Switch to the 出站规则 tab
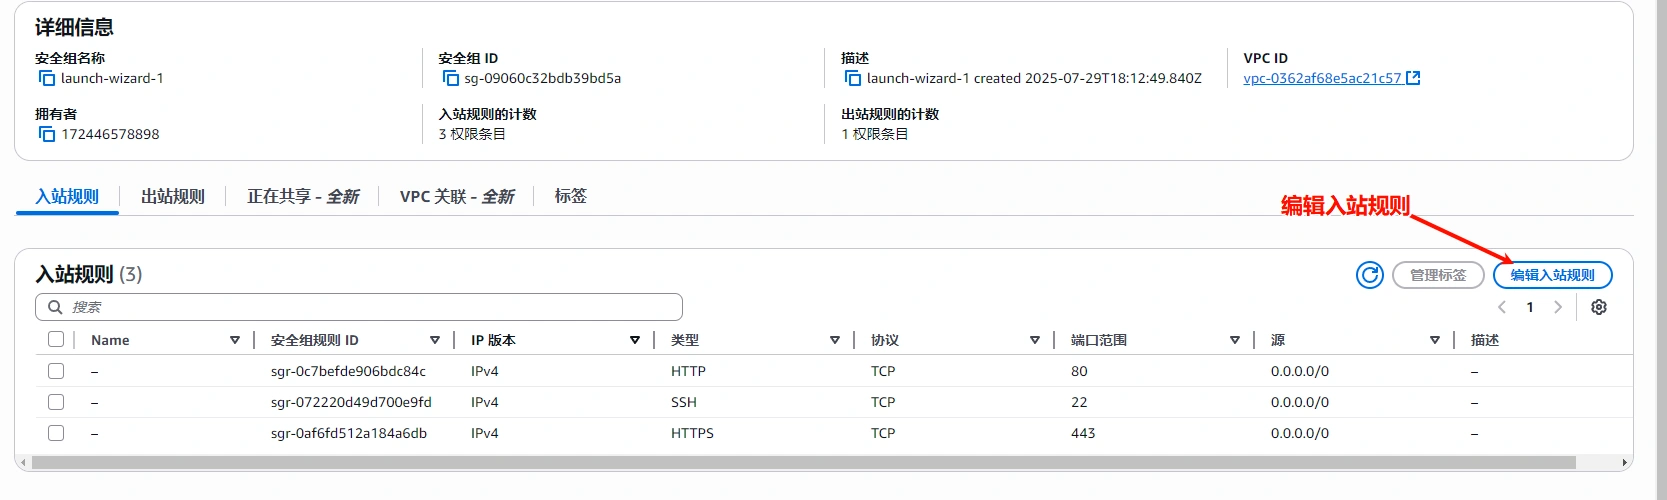 pyautogui.click(x=173, y=196)
